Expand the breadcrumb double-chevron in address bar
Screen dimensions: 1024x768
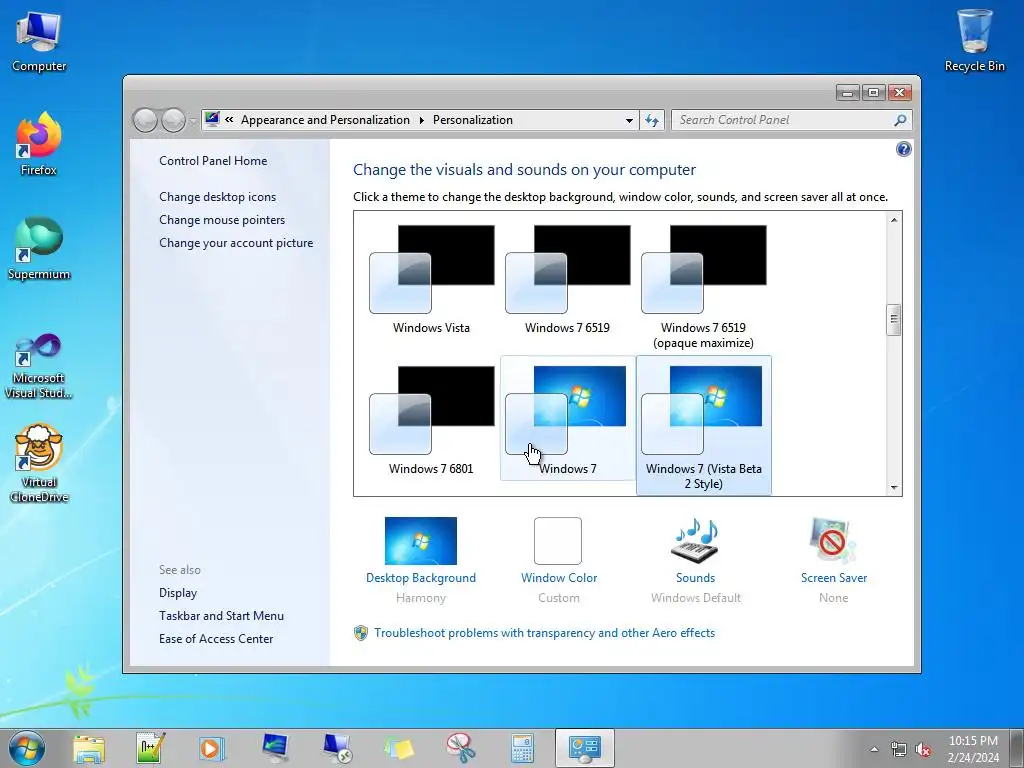pyautogui.click(x=229, y=120)
